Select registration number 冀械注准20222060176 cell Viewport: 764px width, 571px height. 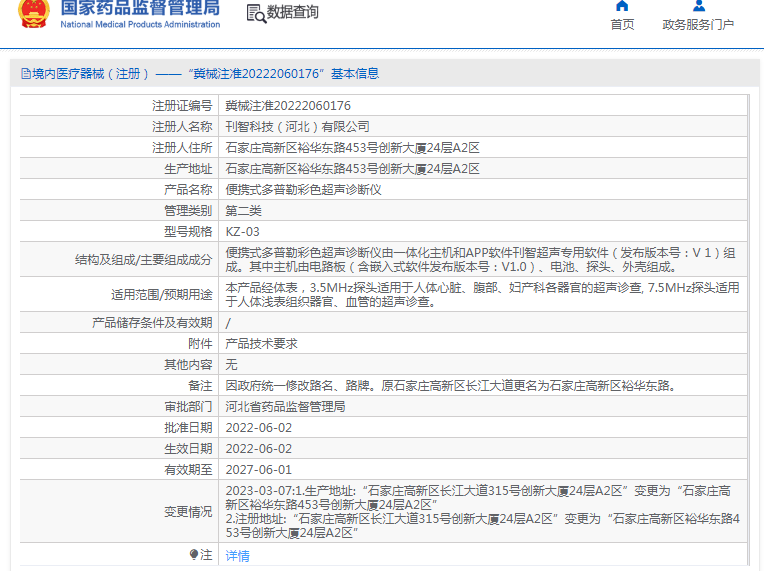(288, 106)
